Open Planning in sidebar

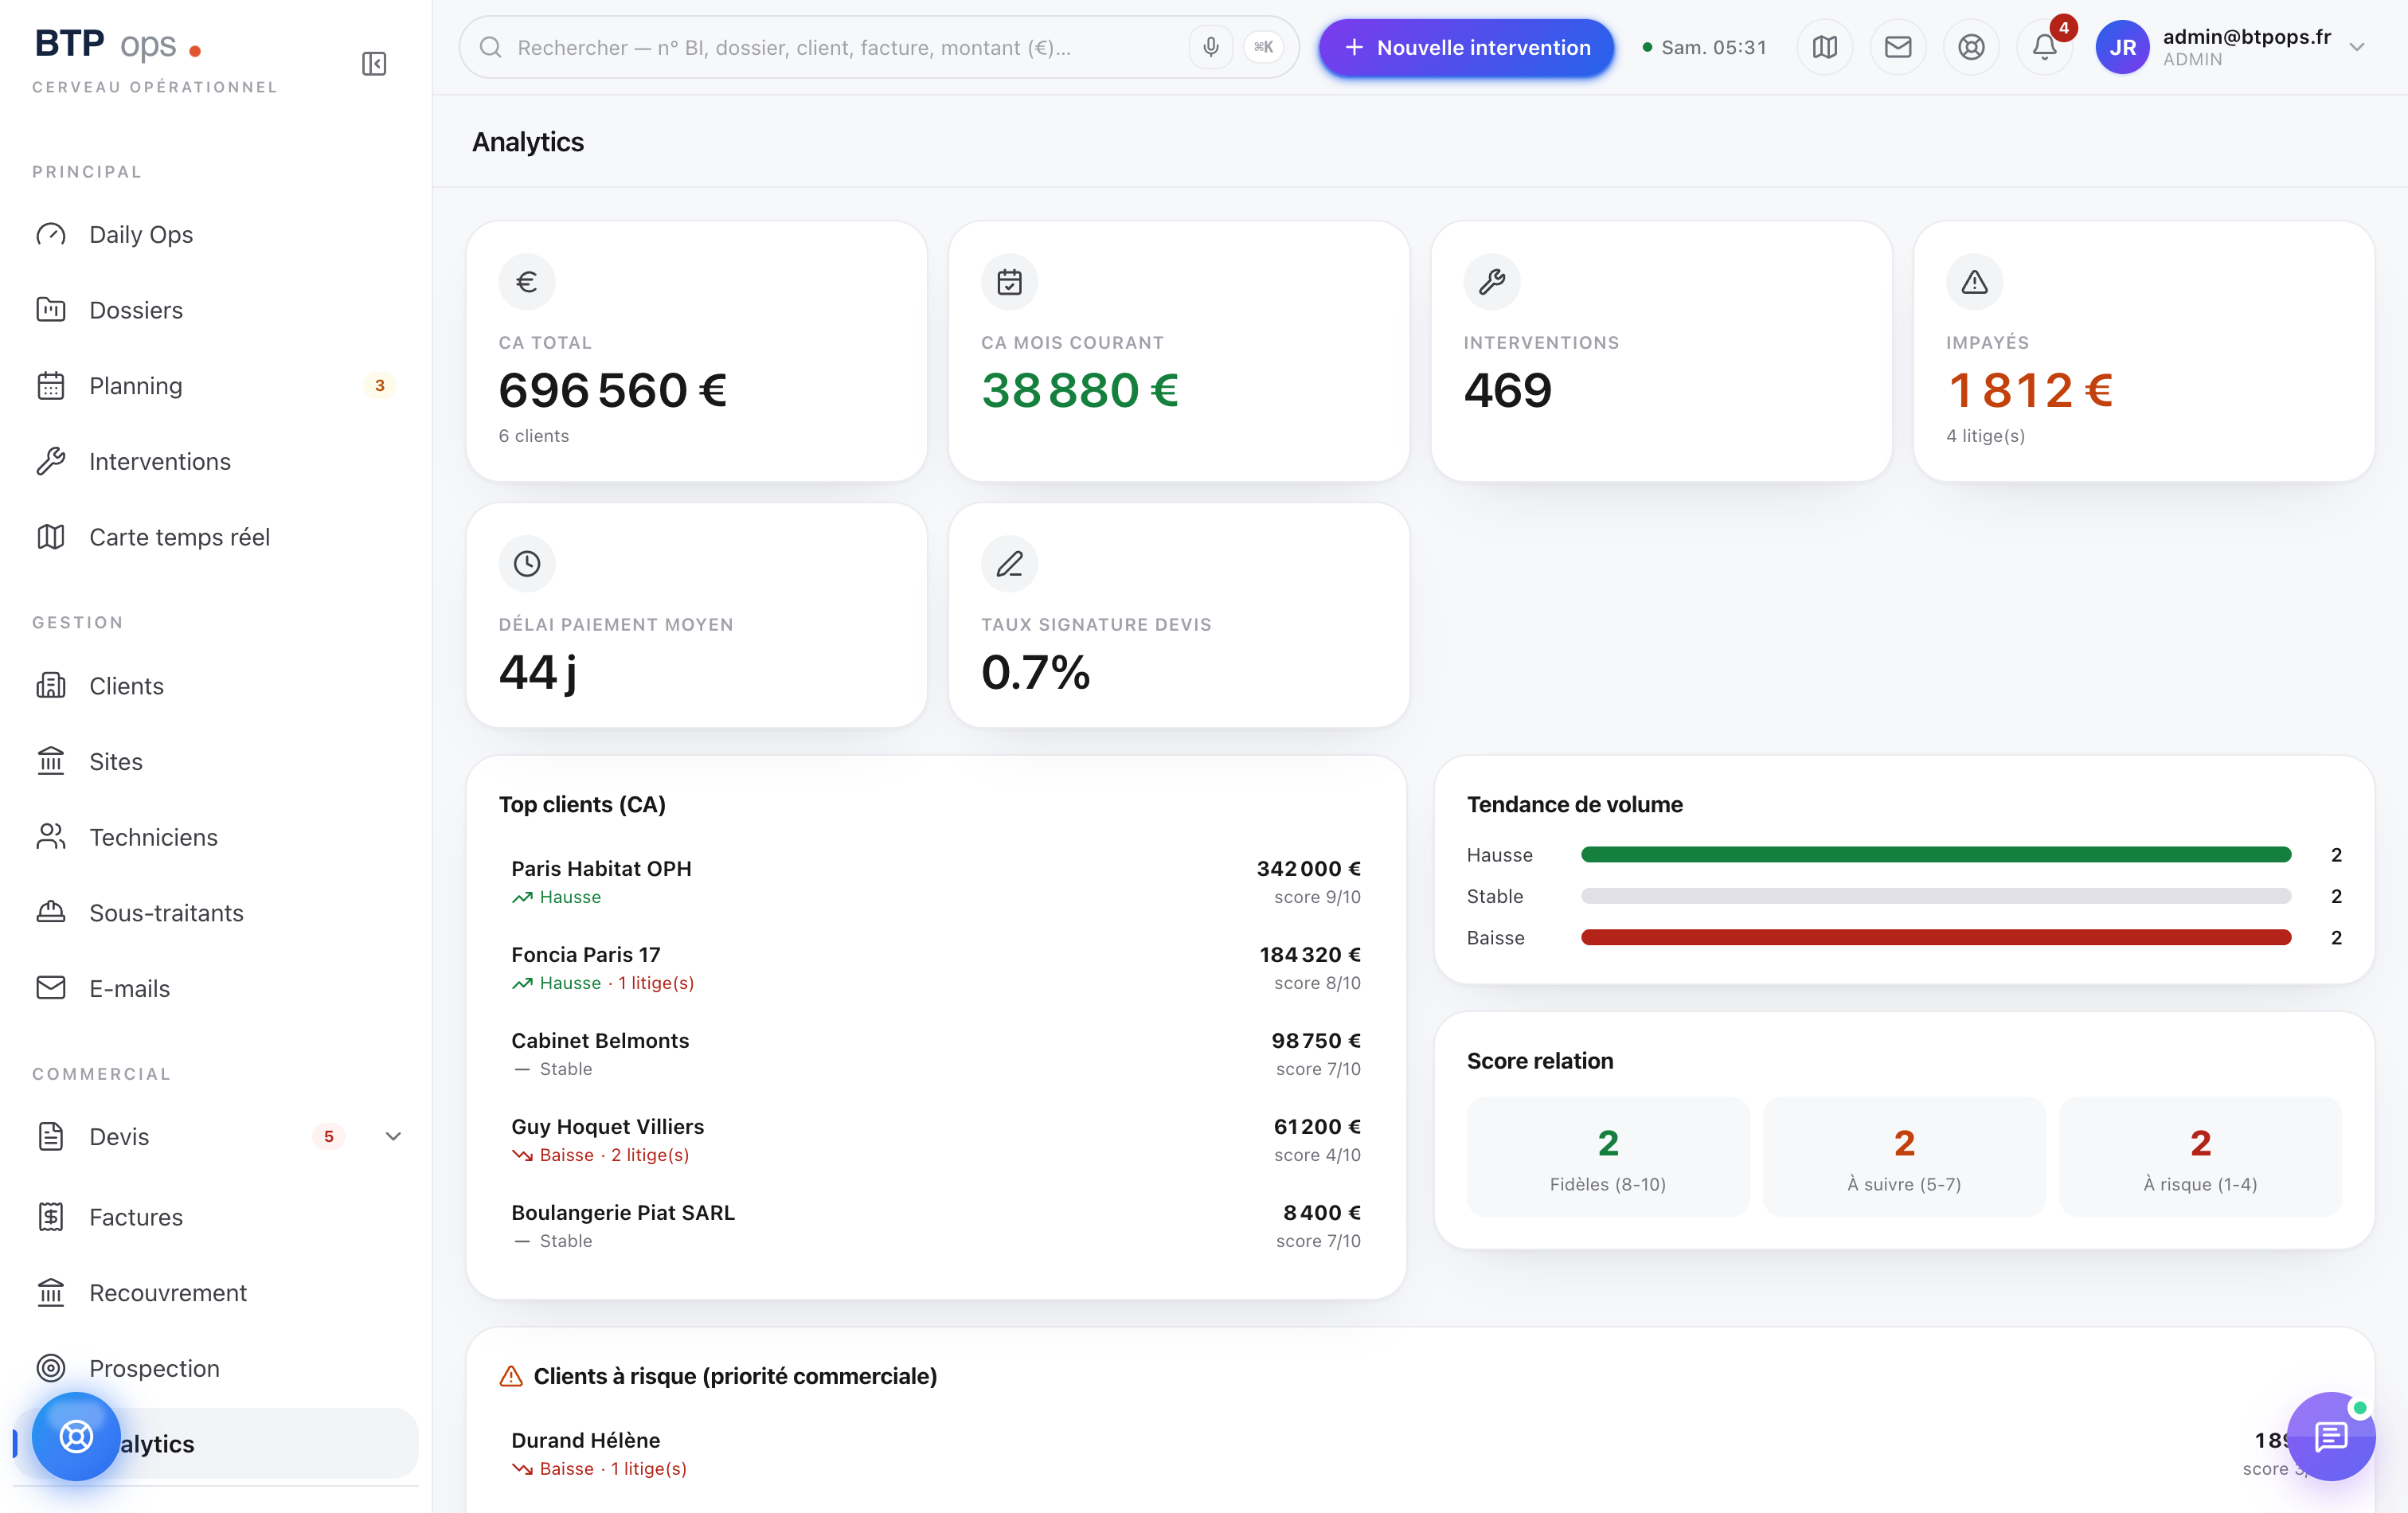pos(216,386)
